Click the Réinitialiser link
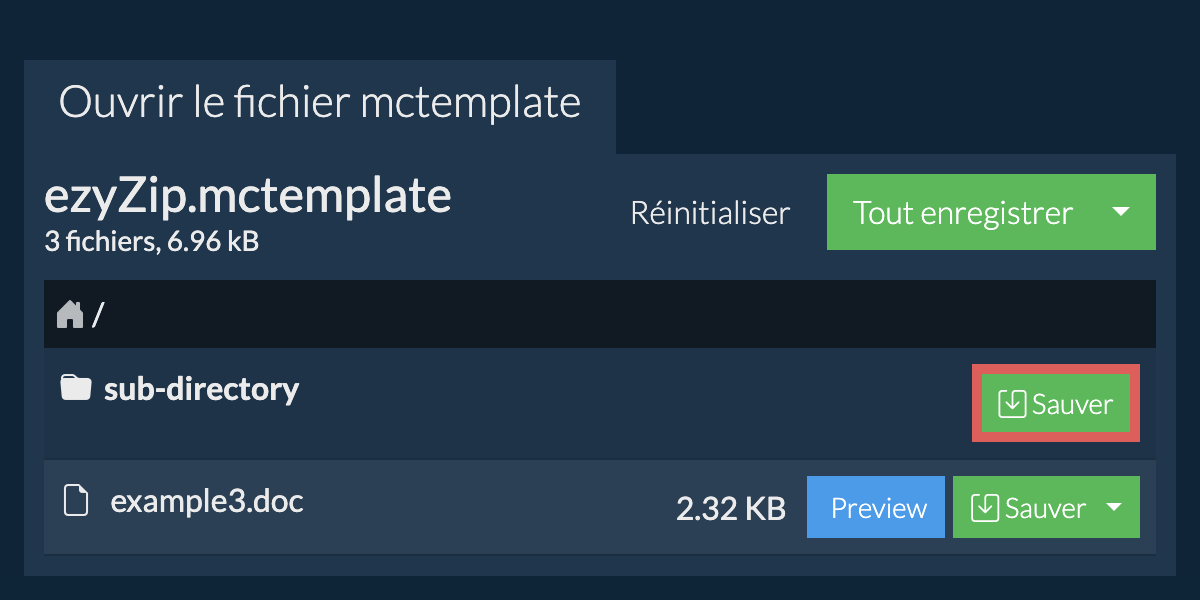 point(710,213)
